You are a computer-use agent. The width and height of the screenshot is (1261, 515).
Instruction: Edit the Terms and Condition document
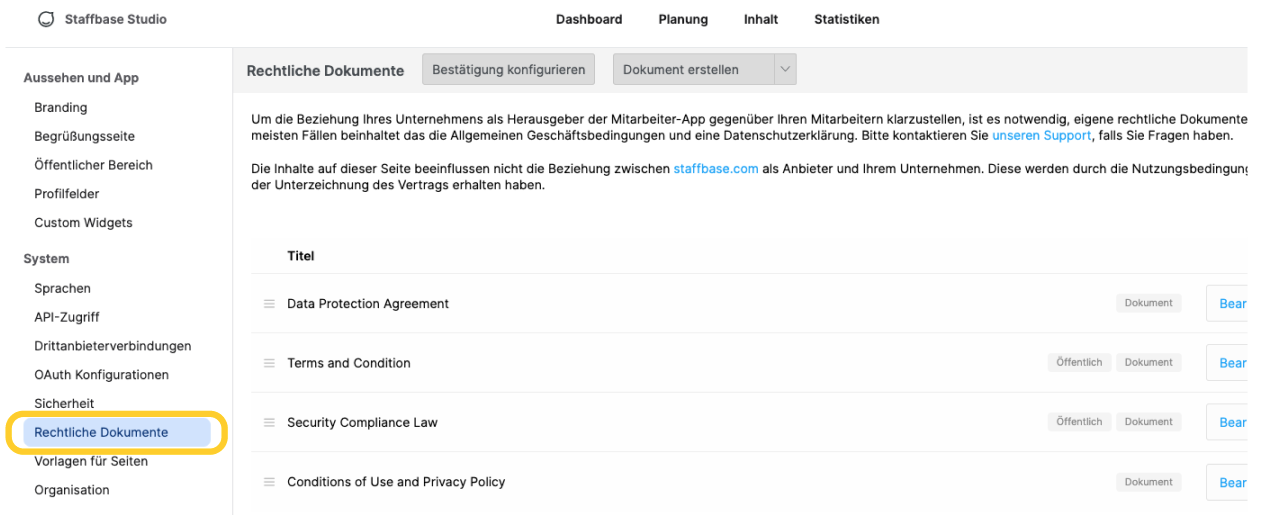(x=1228, y=363)
